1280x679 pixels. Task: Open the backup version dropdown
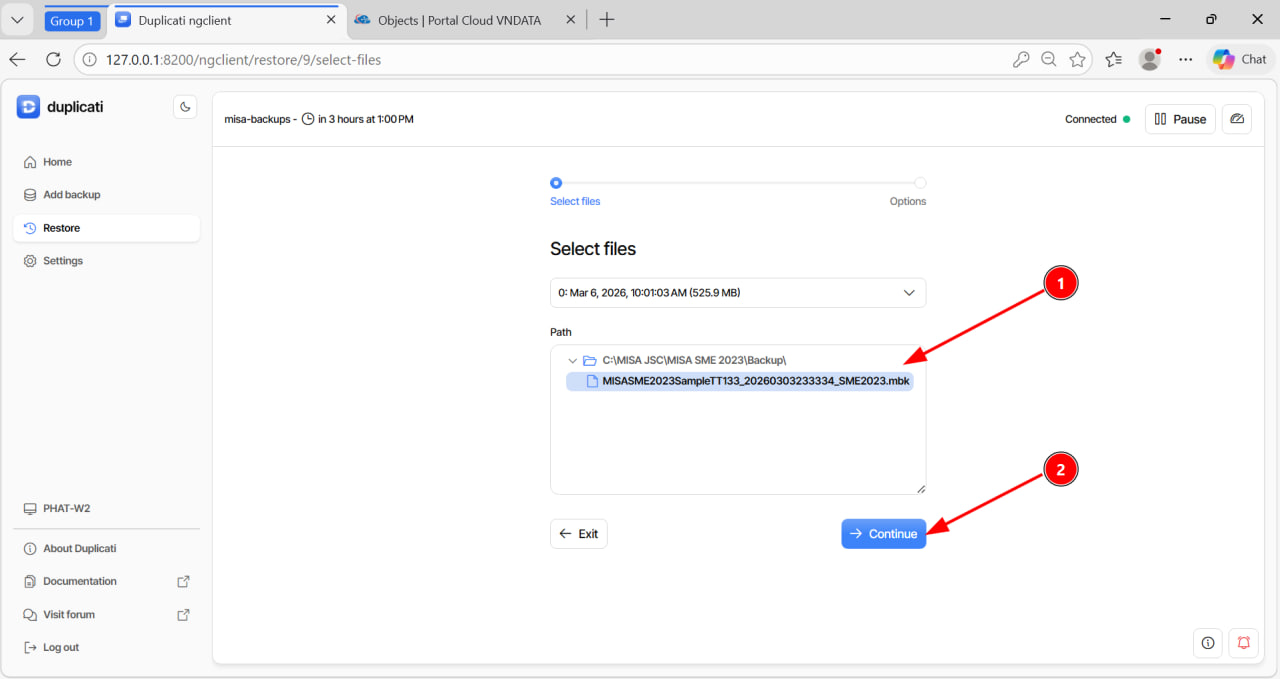pos(737,293)
